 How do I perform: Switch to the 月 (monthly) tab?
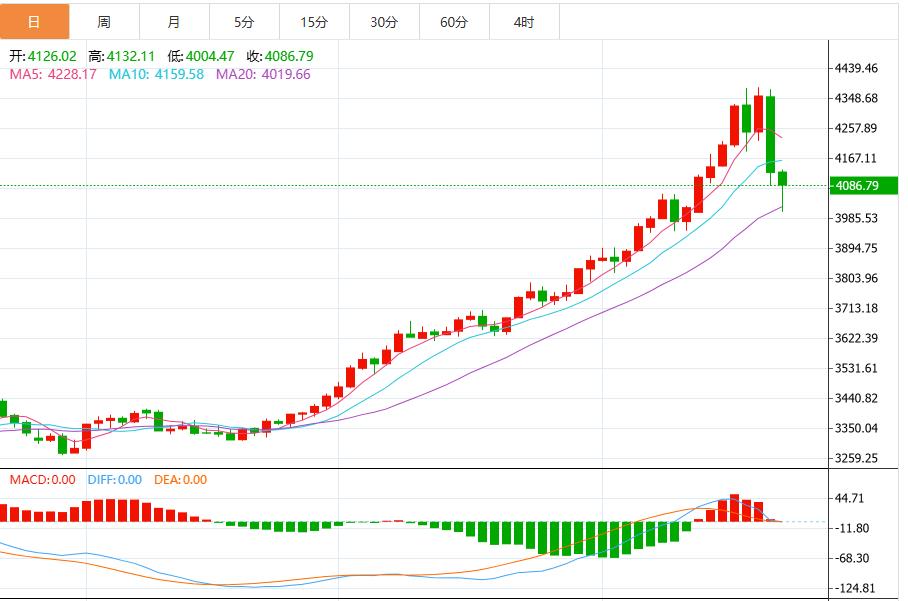coord(171,20)
